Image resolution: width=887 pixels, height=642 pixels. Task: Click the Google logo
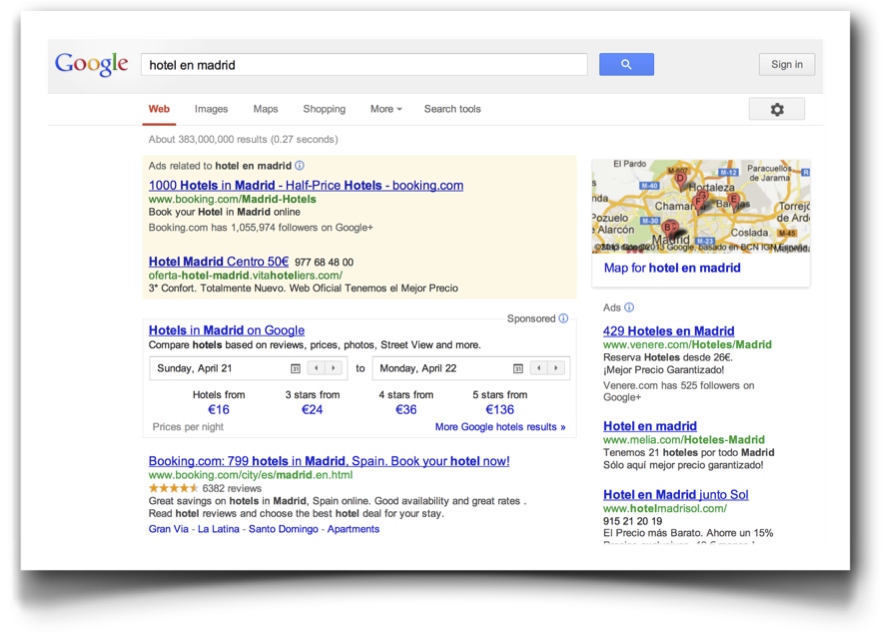(91, 64)
